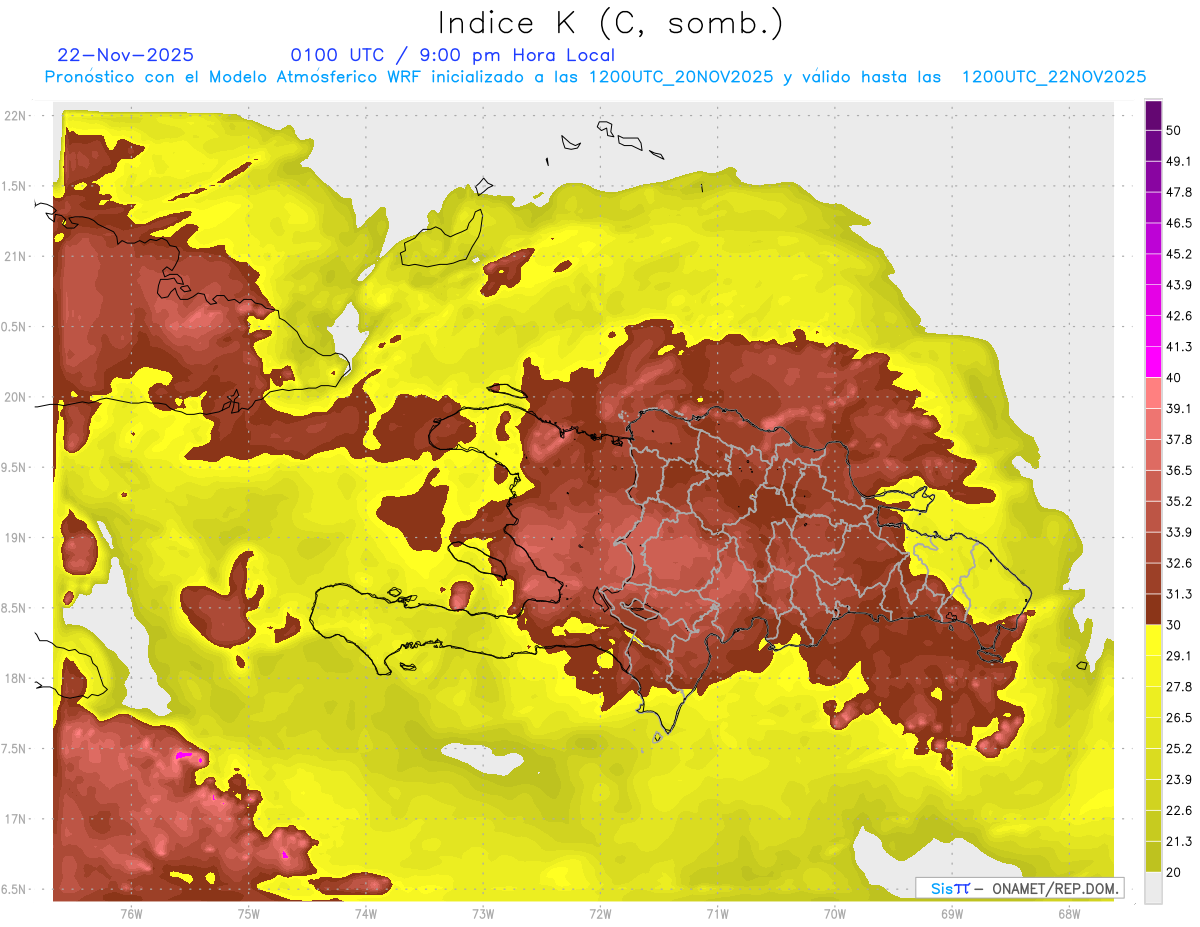The image size is (1200, 927).
Task: Click the colorbar label '33.9'
Action: point(1178,532)
